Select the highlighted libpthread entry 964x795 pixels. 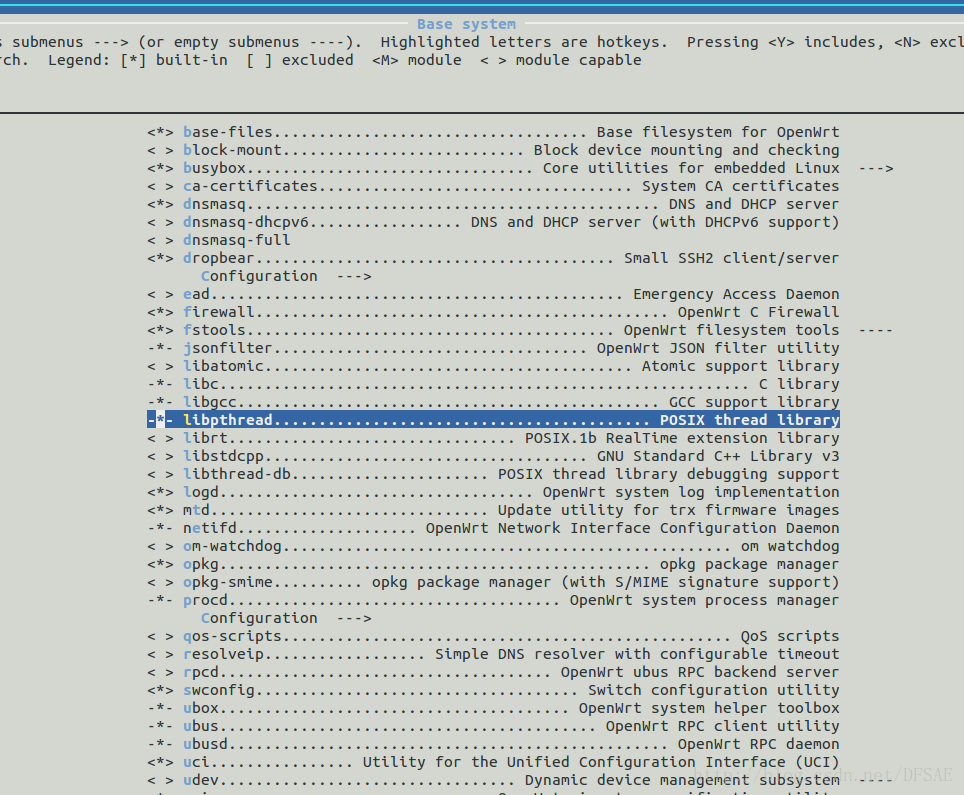point(493,420)
